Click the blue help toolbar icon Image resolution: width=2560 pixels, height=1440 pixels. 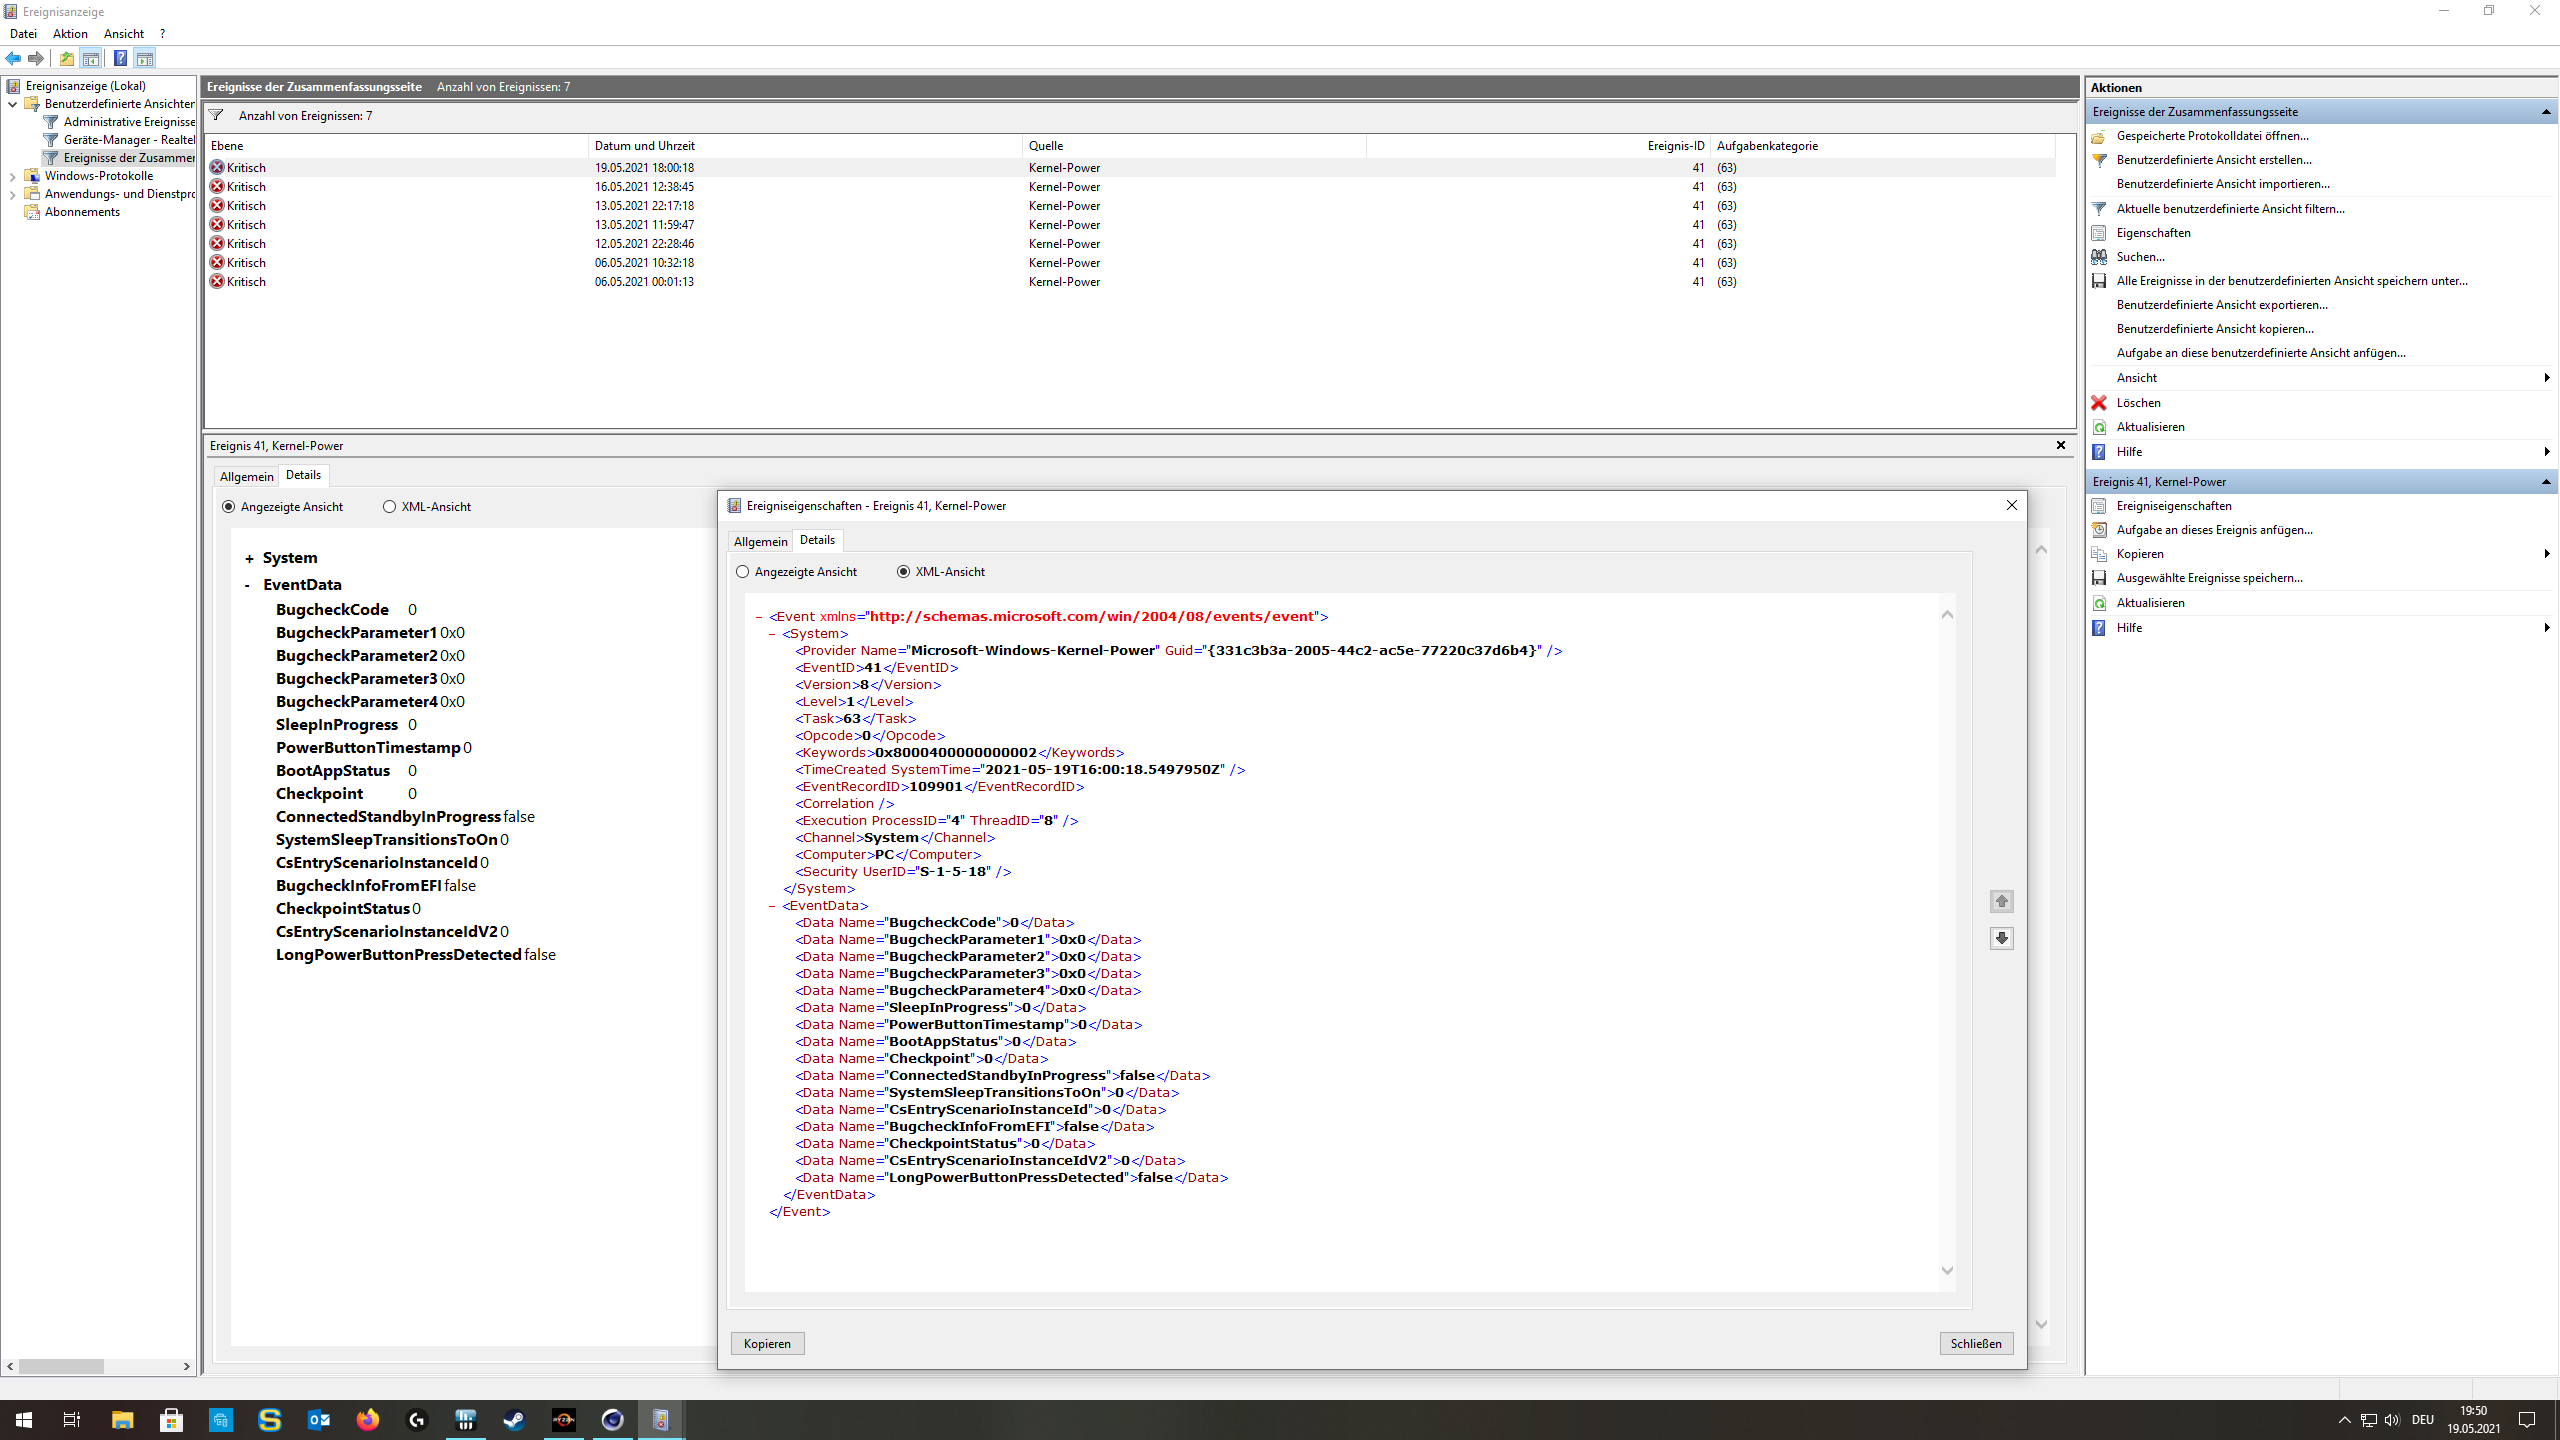click(120, 58)
